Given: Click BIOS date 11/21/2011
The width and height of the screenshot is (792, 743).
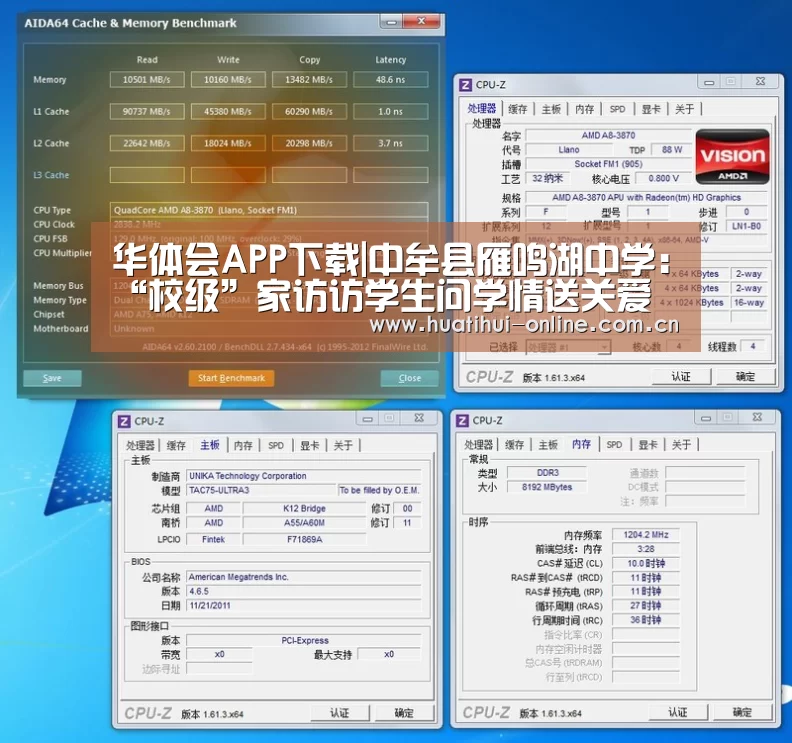Looking at the screenshot, I should tap(304, 606).
